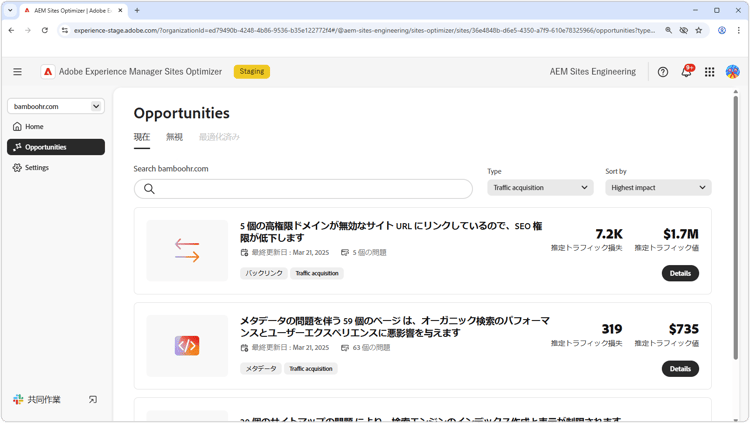
Task: Open the help question mark icon
Action: 662,72
